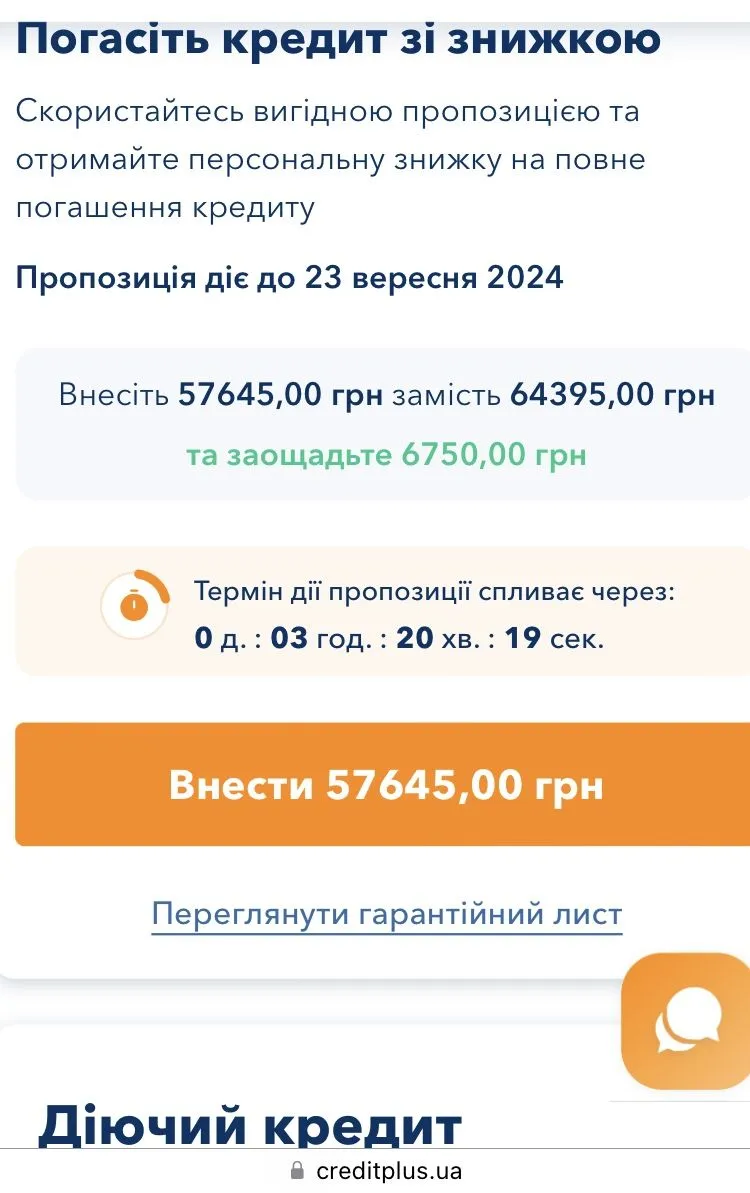Click the original amount 64395,00 грн

coord(612,395)
